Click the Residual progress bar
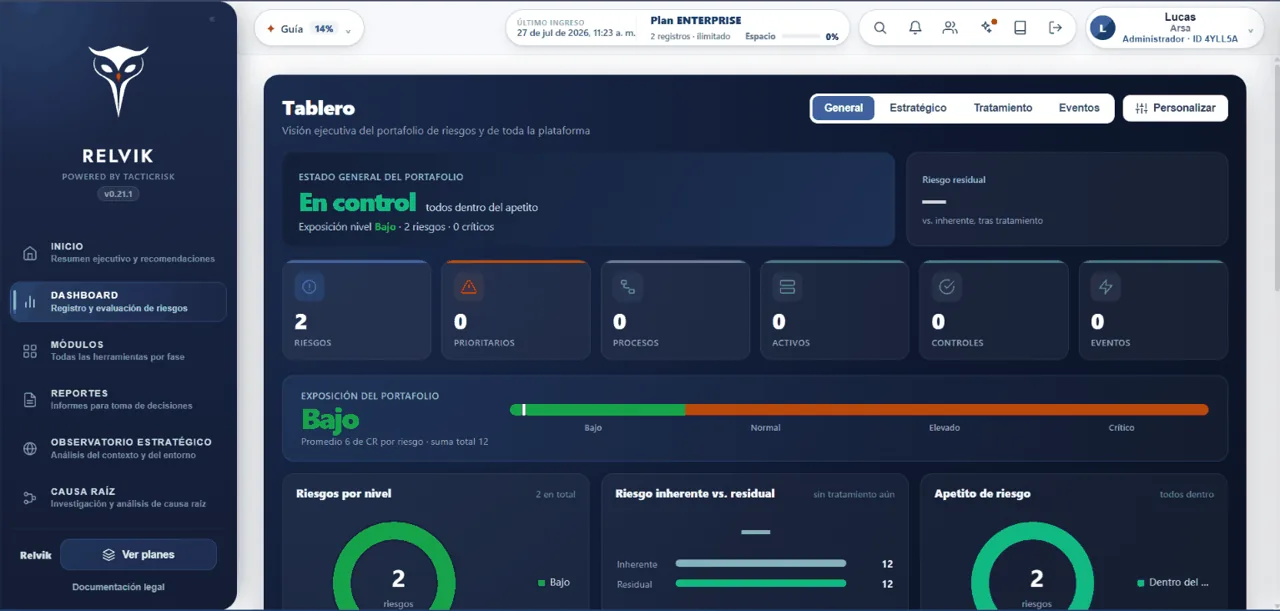 761,583
